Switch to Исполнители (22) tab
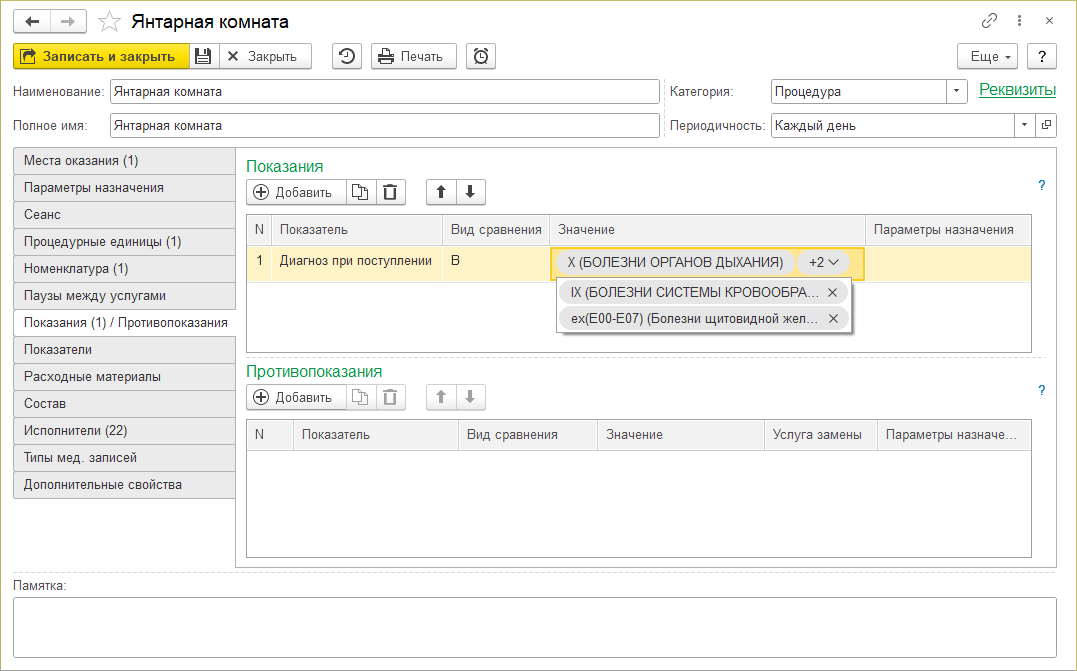This screenshot has width=1077, height=671. click(124, 431)
